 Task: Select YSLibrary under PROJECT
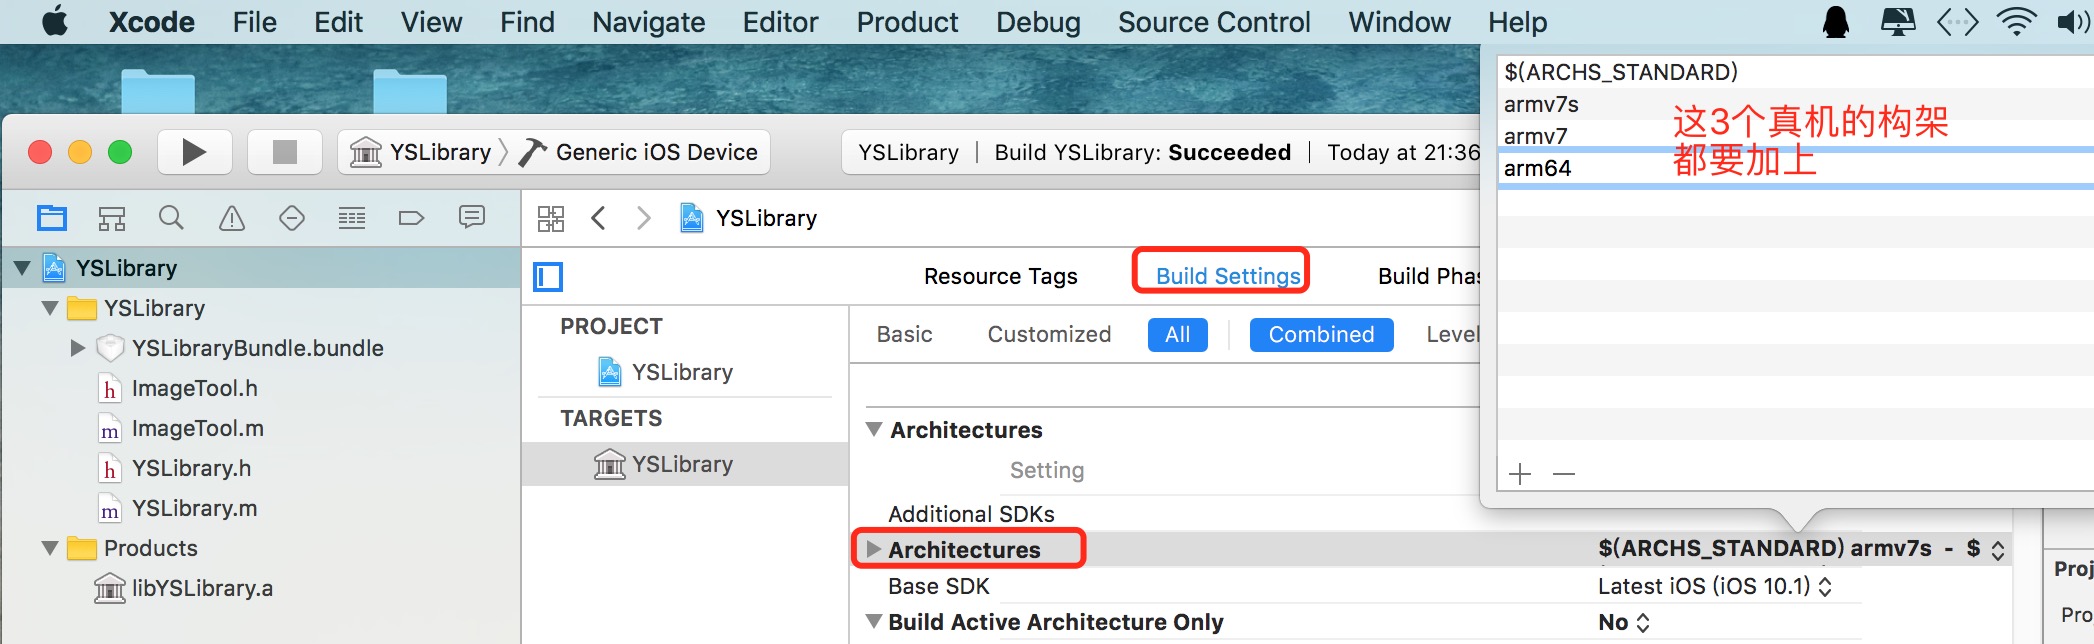682,372
